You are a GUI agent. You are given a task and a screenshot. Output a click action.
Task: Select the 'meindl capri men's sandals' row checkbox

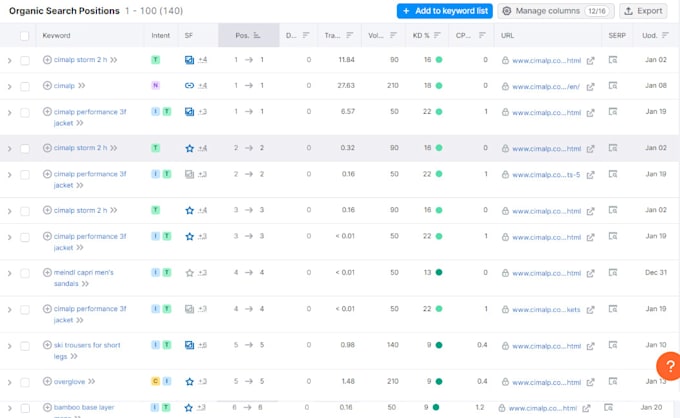(x=25, y=273)
